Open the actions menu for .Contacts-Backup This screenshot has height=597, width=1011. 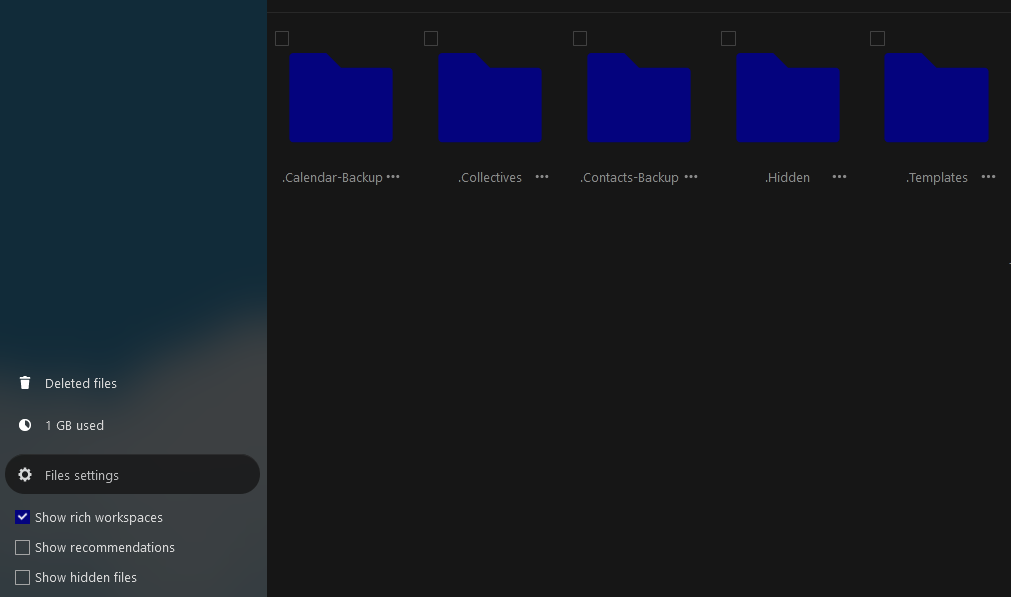click(x=691, y=177)
